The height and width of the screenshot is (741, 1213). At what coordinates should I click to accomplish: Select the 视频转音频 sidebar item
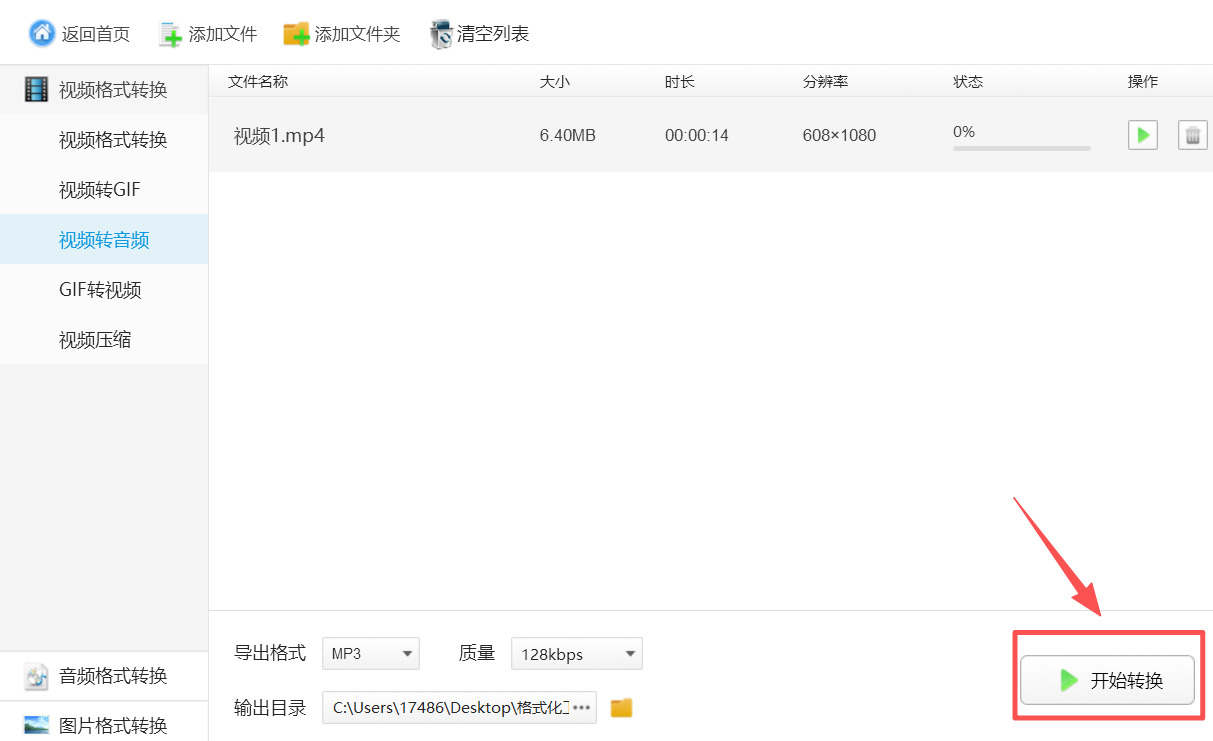[104, 240]
